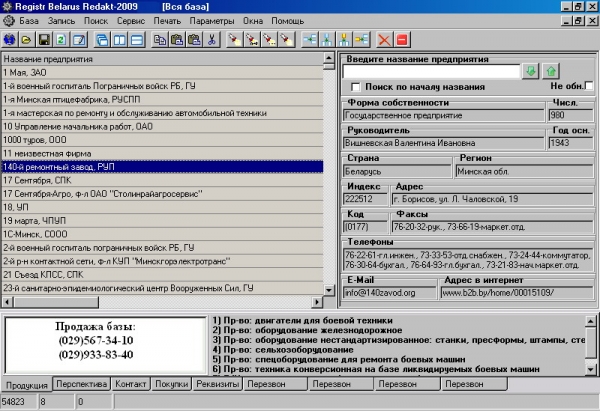Switch to the Перспектива tab
600x411 pixels.
(x=82, y=384)
